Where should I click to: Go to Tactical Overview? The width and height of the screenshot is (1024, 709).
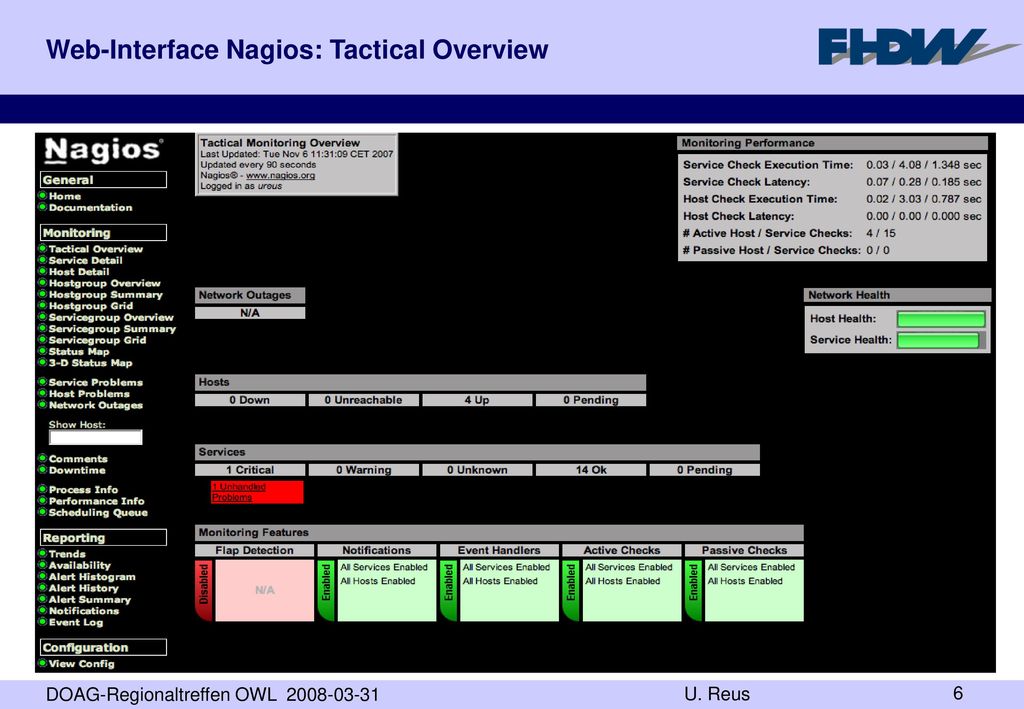(95, 249)
